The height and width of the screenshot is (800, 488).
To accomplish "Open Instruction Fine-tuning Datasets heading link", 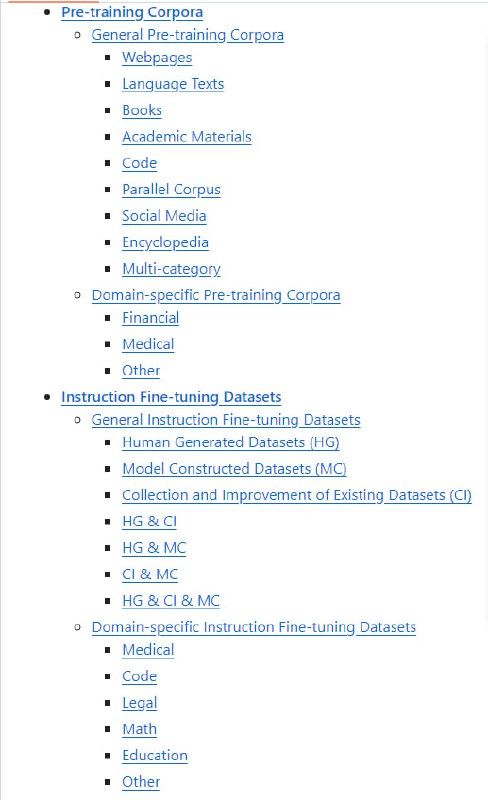I will click(x=171, y=397).
